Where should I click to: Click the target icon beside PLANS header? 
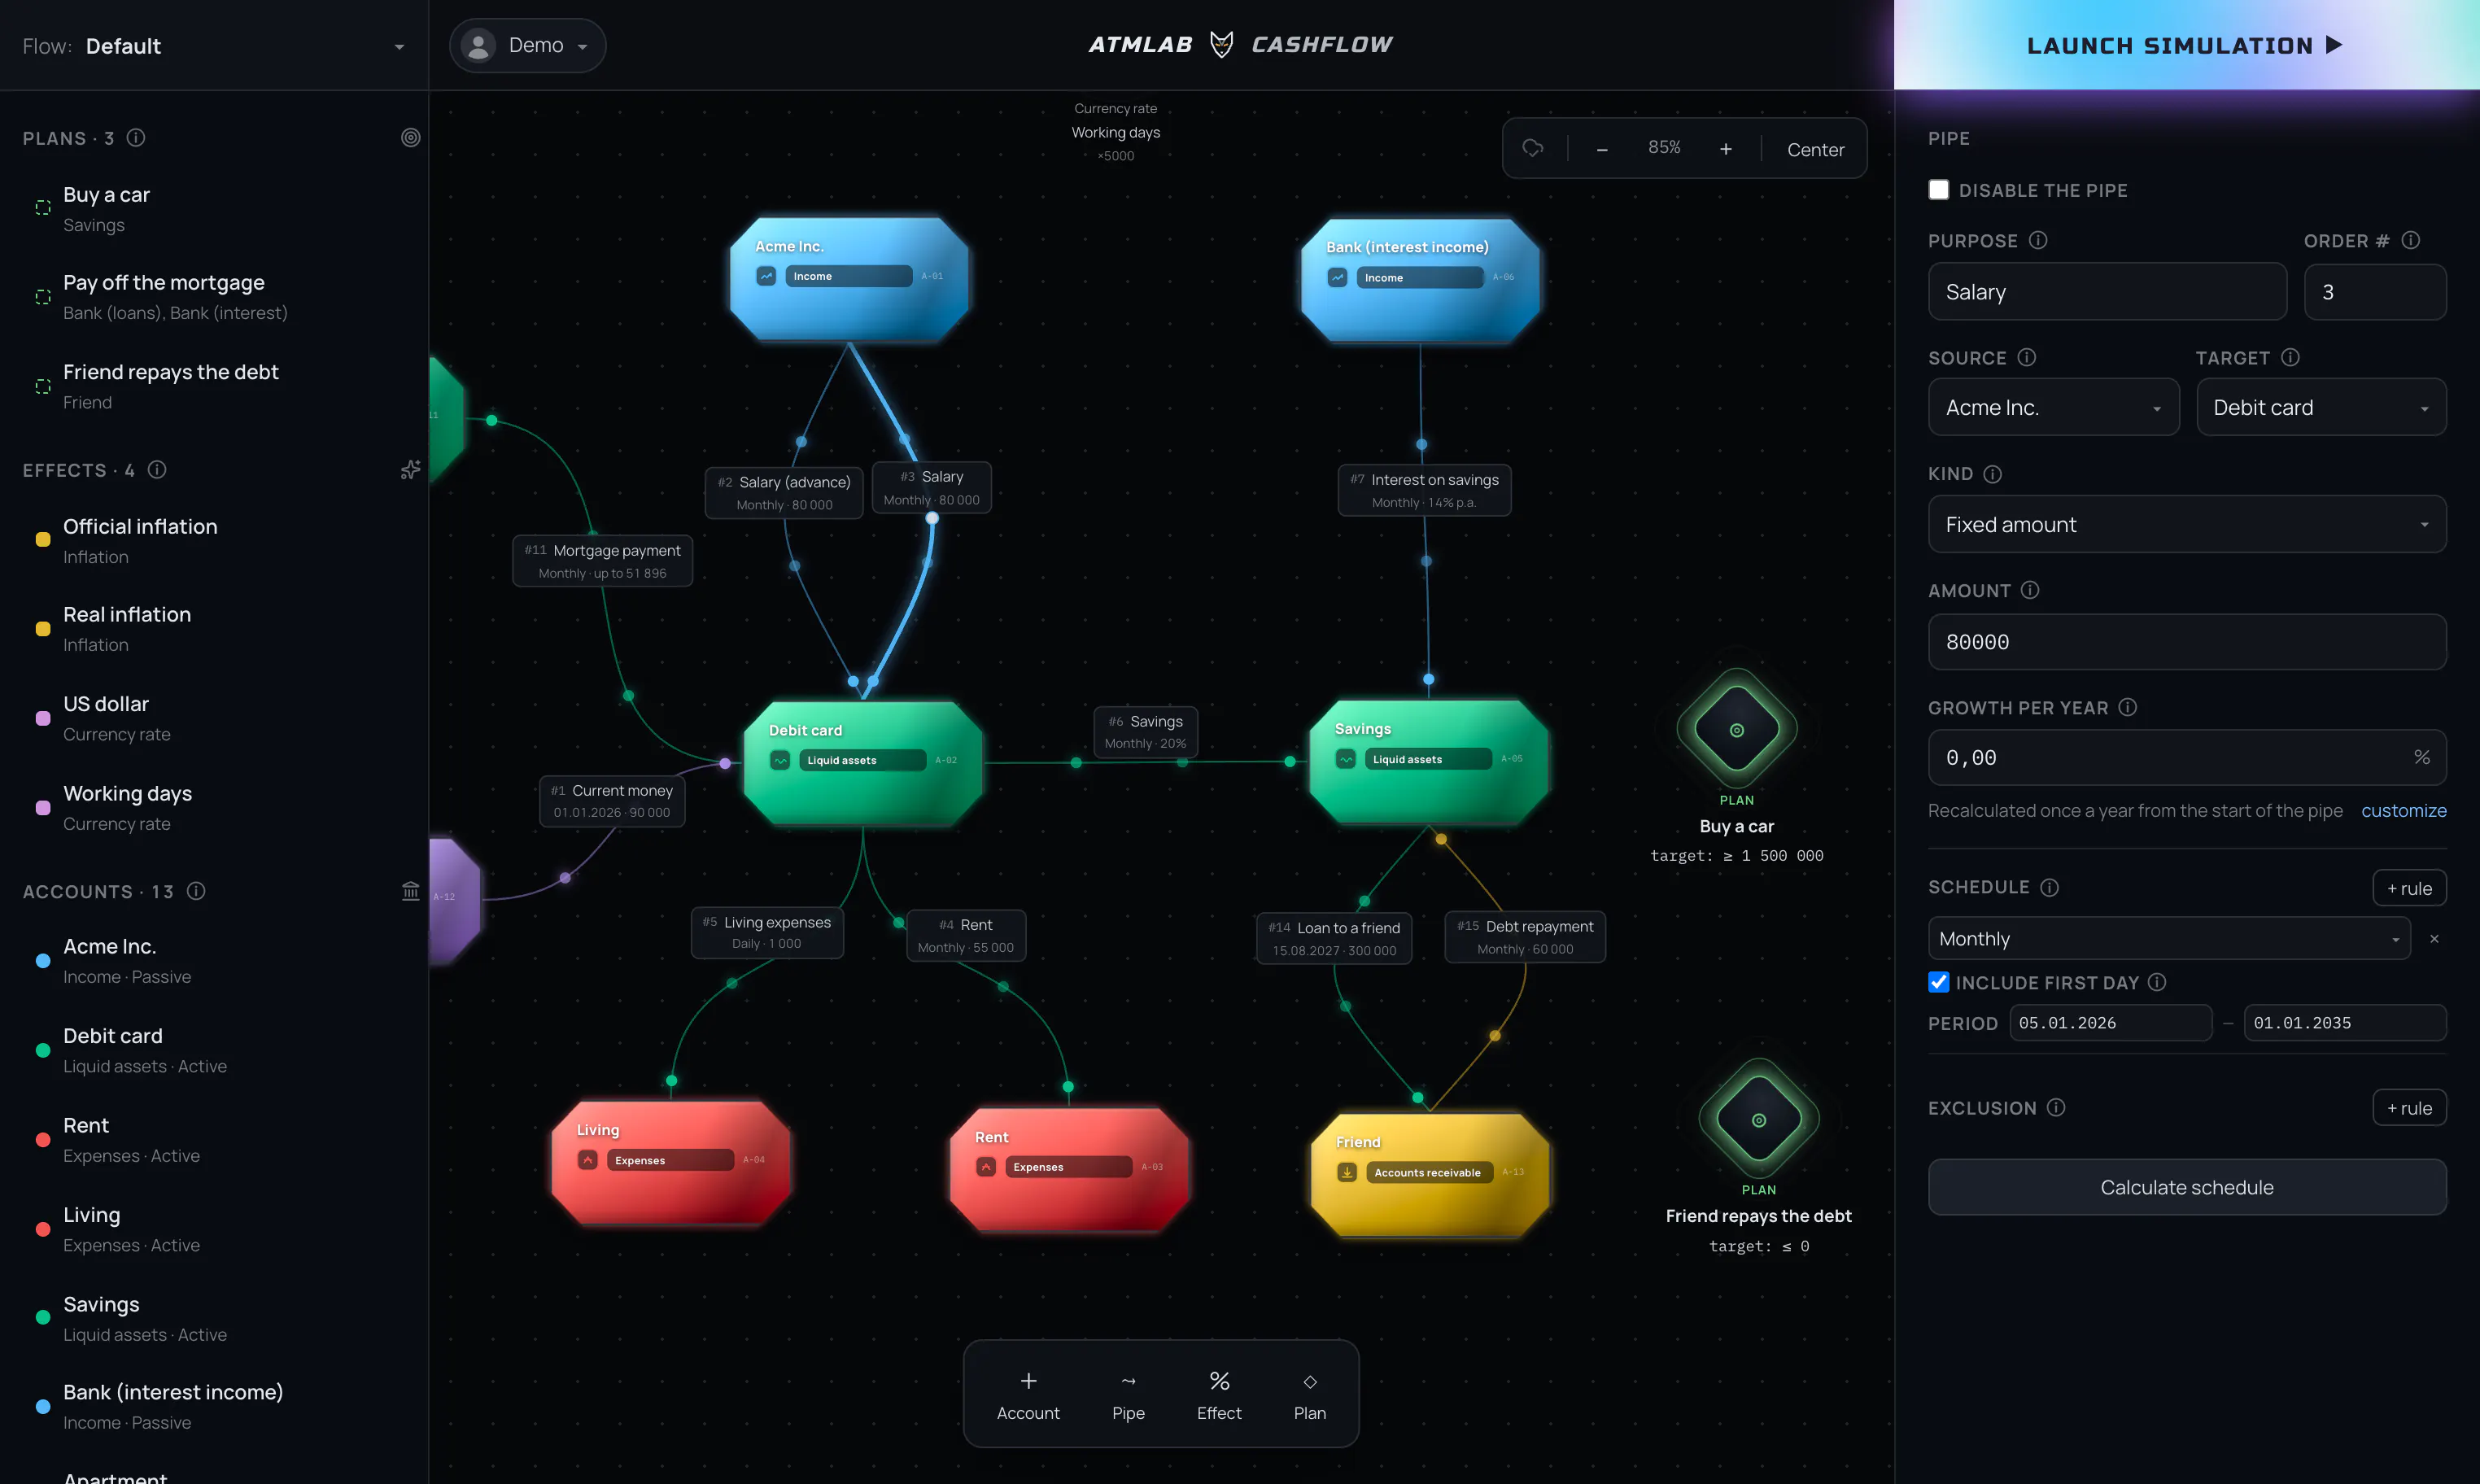point(410,138)
